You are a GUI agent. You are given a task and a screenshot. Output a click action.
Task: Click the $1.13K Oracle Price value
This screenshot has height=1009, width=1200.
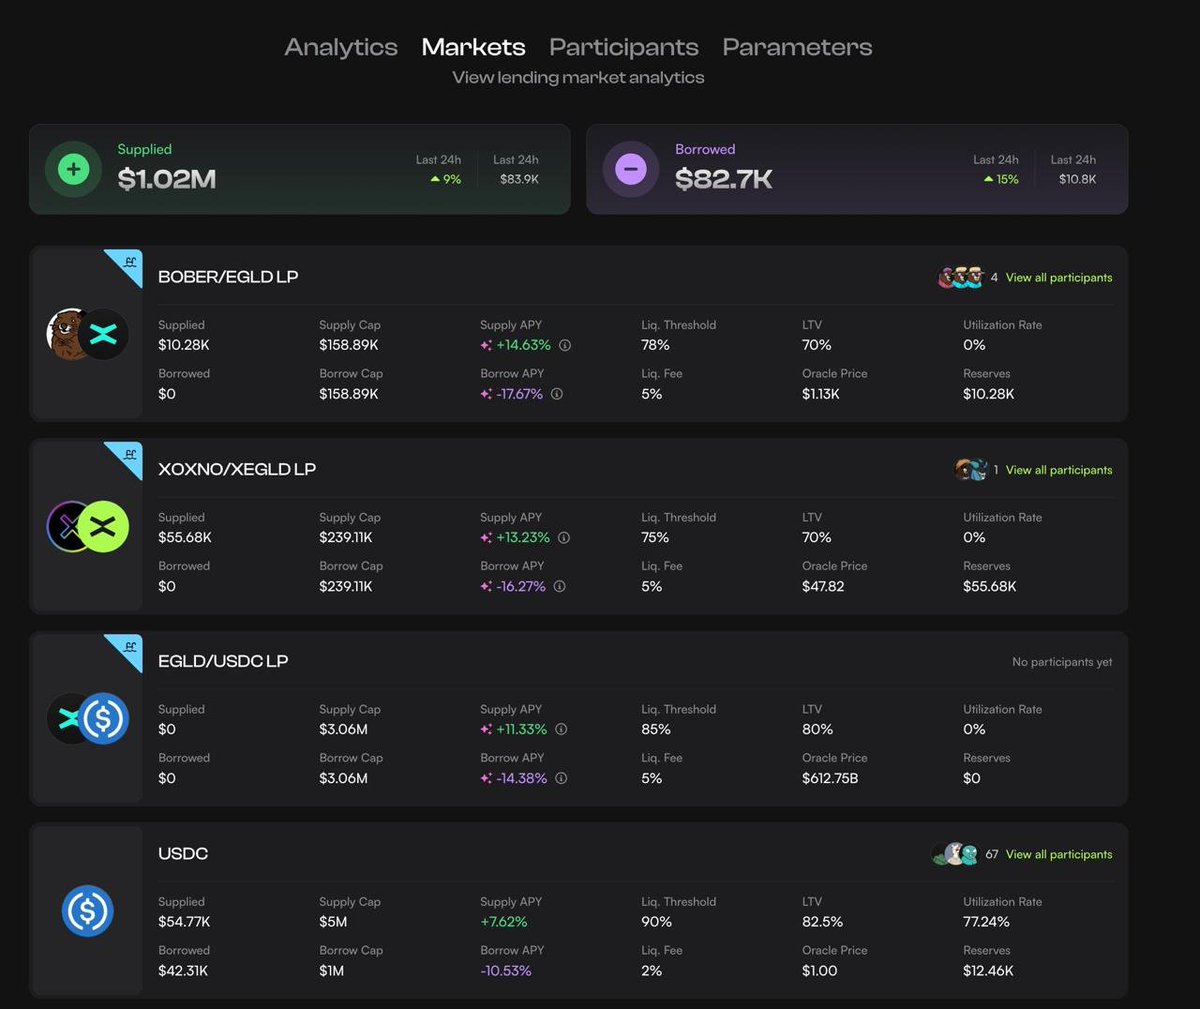pyautogui.click(x=821, y=394)
